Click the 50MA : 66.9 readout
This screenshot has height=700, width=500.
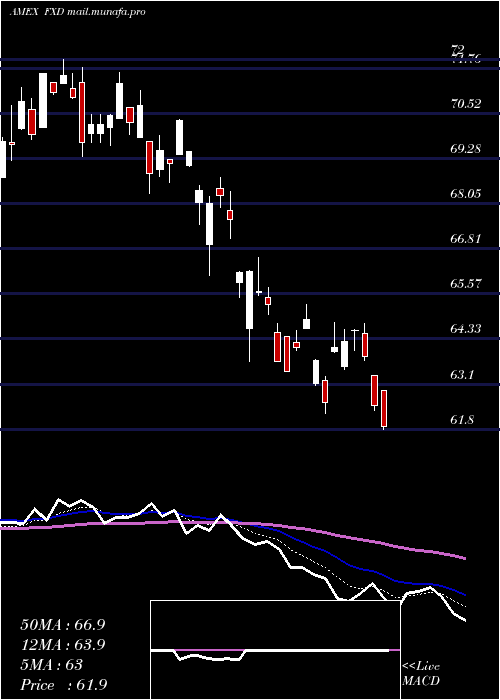[x=63, y=625]
